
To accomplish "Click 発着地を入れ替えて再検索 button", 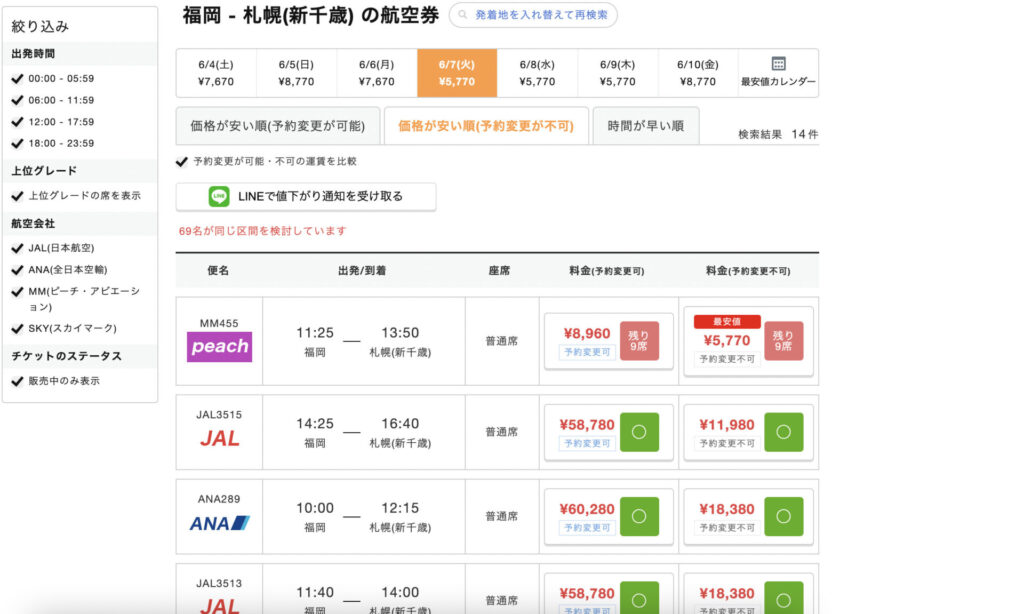I will 533,15.
